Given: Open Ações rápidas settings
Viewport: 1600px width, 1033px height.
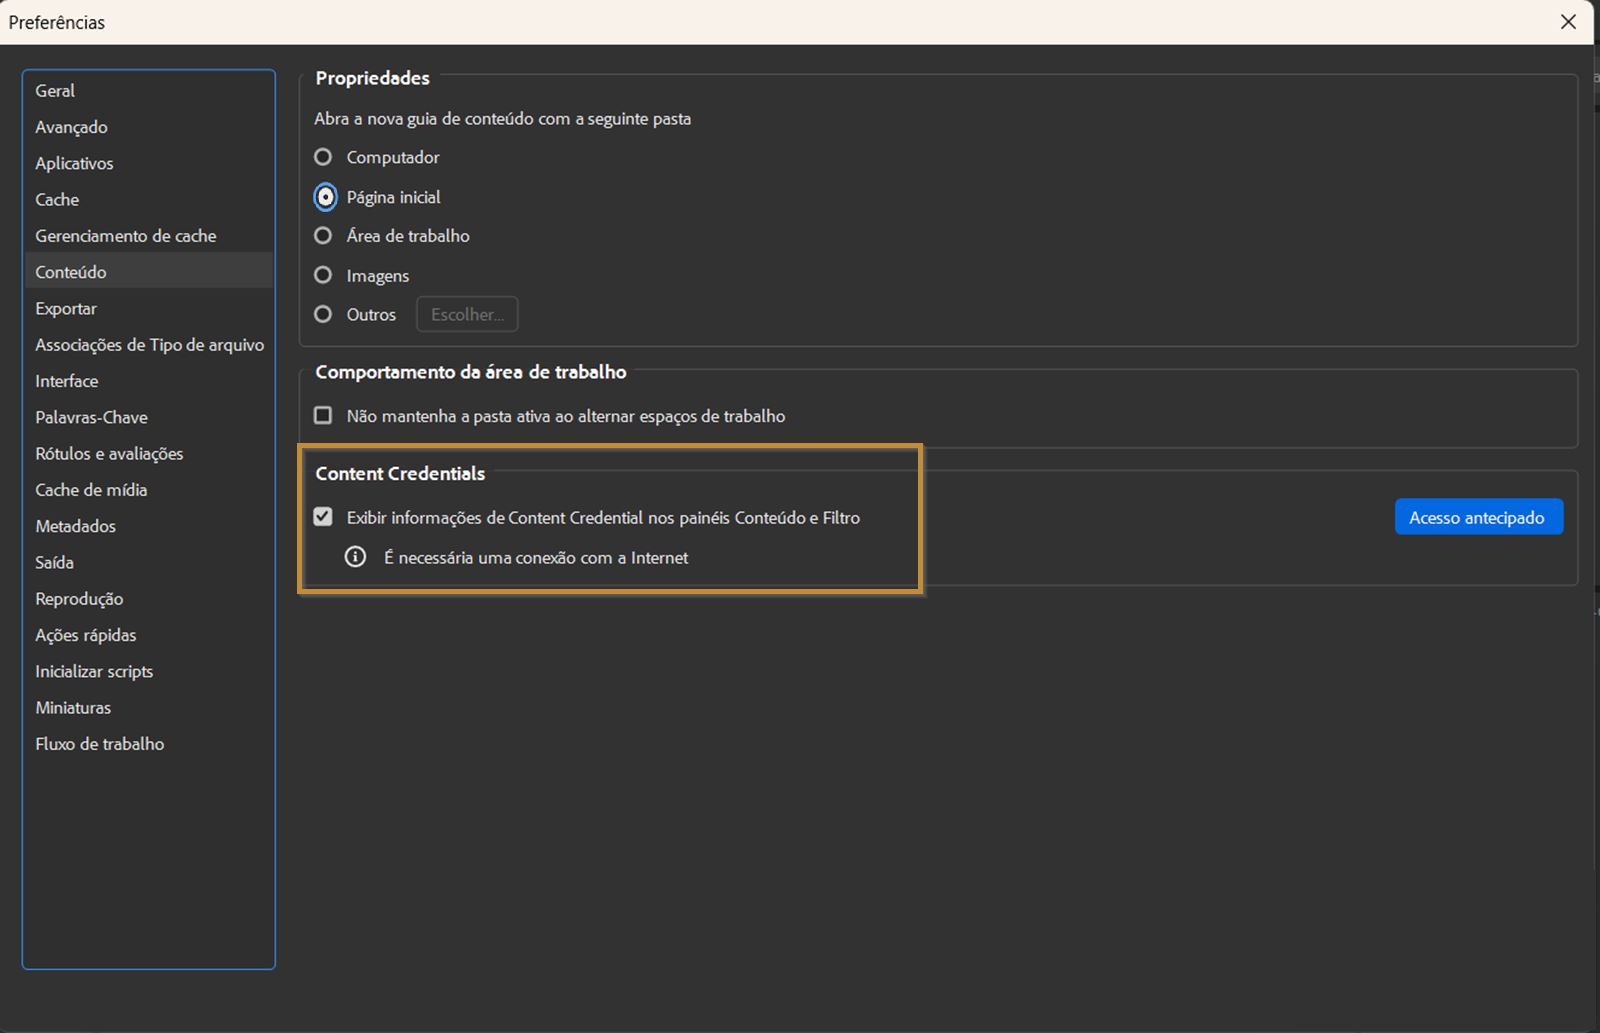Looking at the screenshot, I should point(148,635).
